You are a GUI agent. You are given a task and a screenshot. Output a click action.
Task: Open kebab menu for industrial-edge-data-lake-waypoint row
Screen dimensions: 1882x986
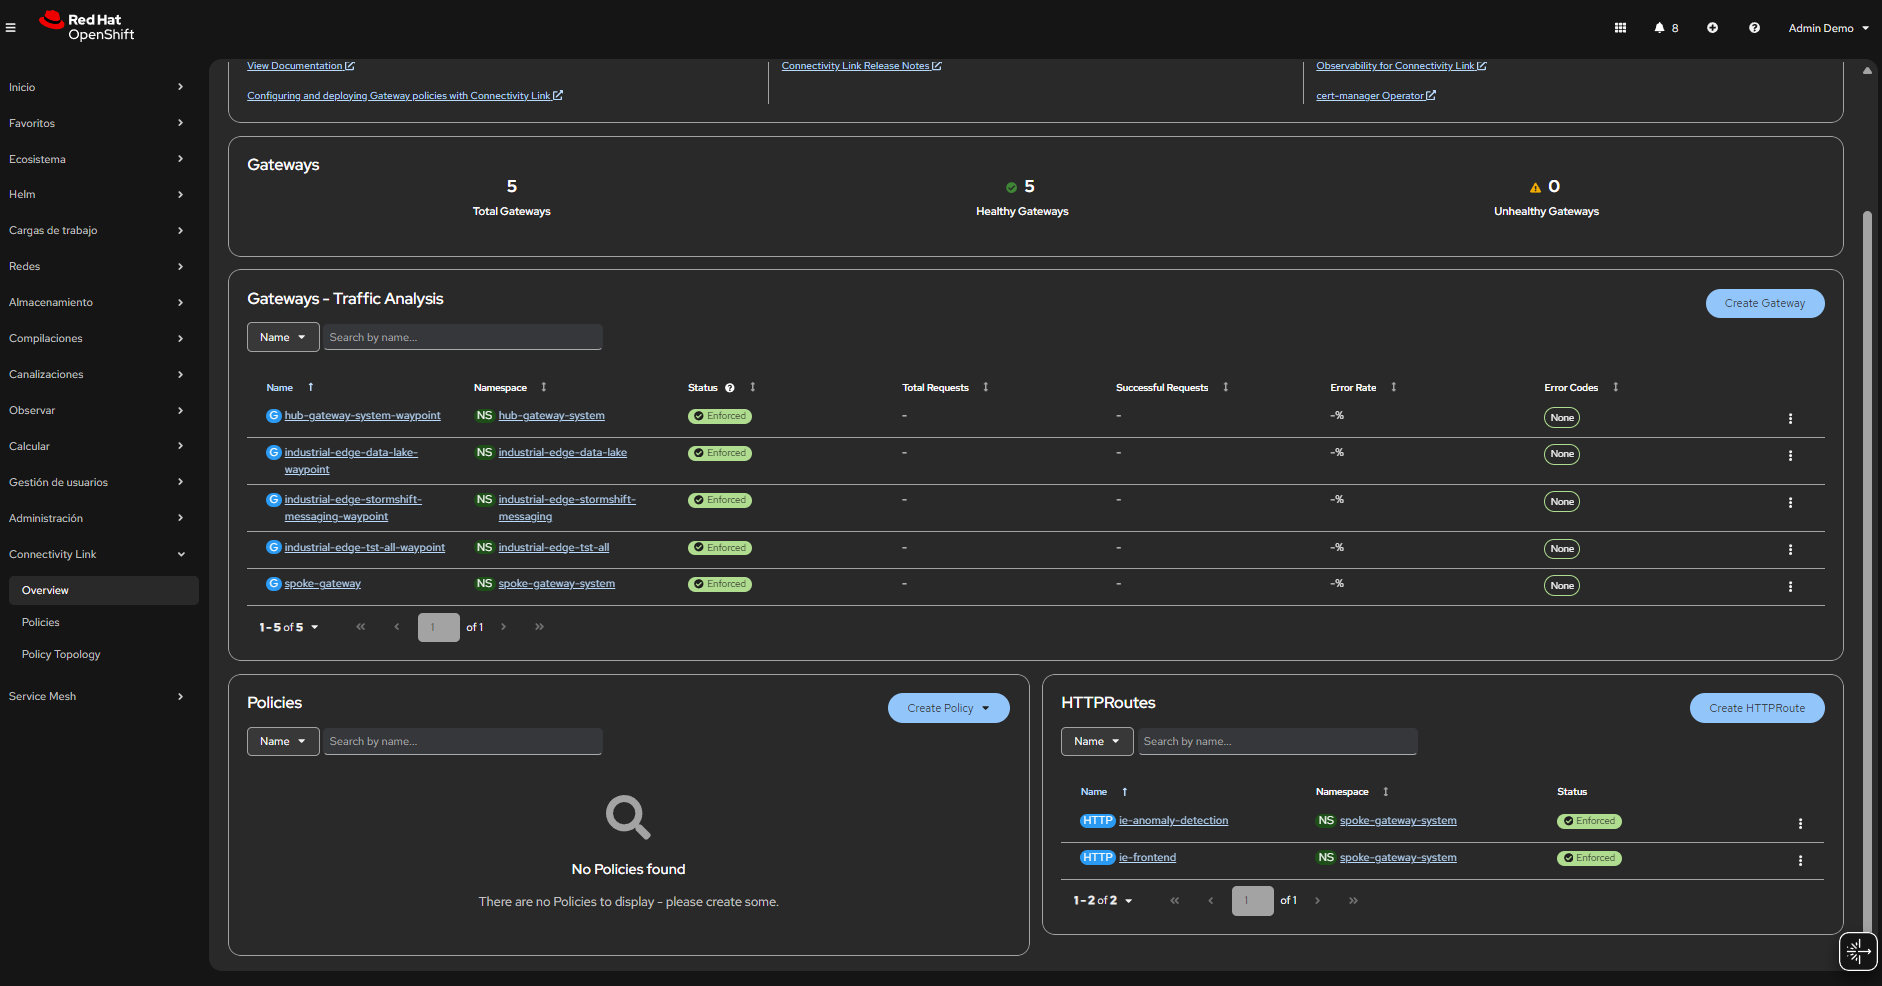coord(1790,456)
